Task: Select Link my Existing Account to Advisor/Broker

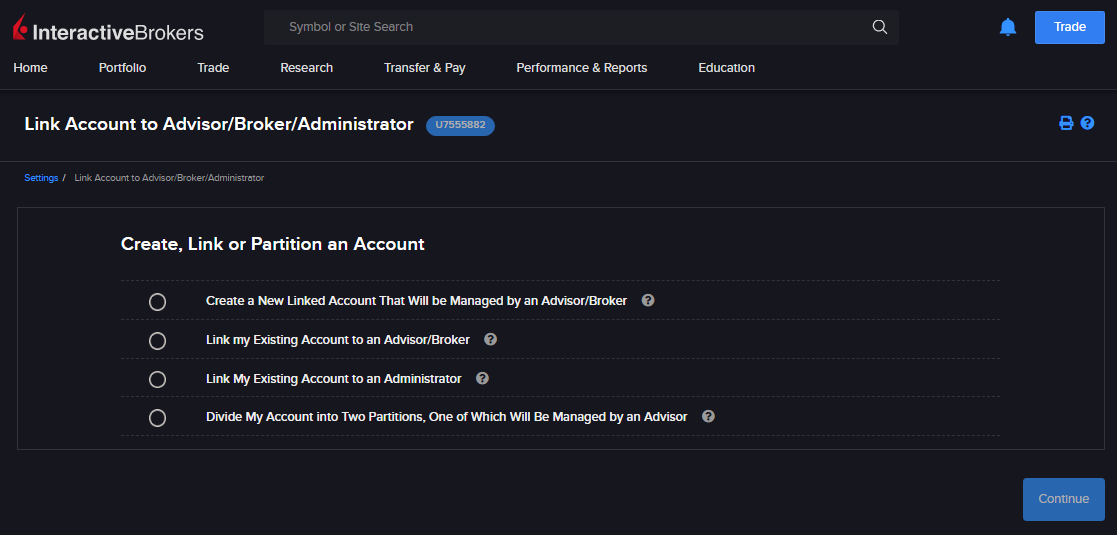Action: pyautogui.click(x=157, y=341)
